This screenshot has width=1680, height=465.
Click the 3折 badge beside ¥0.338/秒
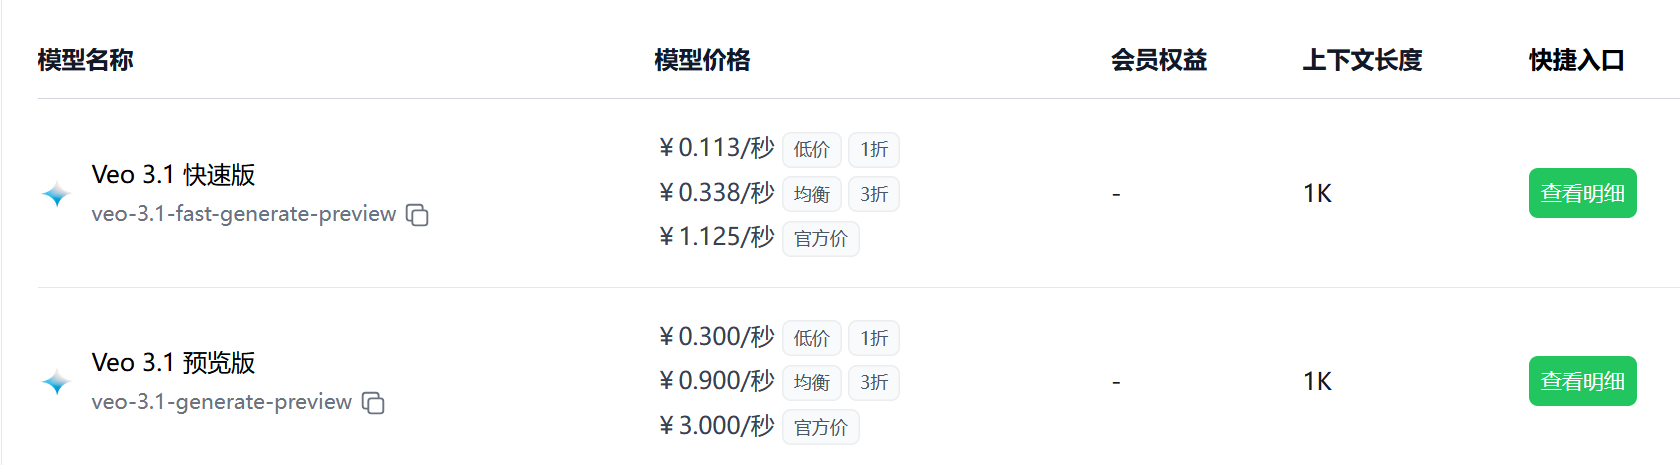(874, 194)
